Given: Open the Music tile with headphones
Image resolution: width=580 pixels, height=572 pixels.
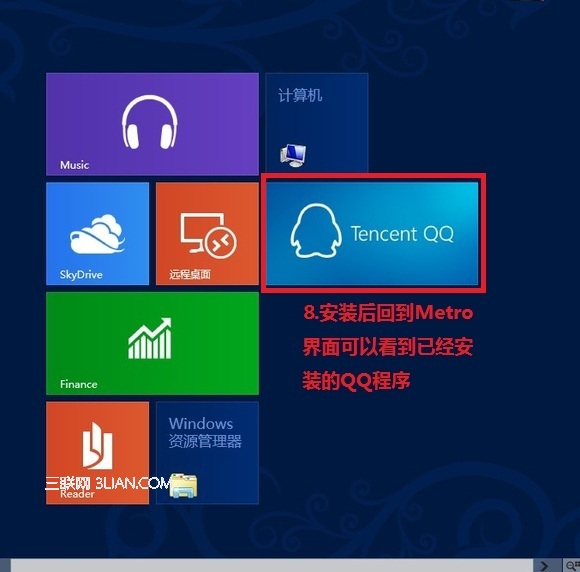Looking at the screenshot, I should coord(152,124).
